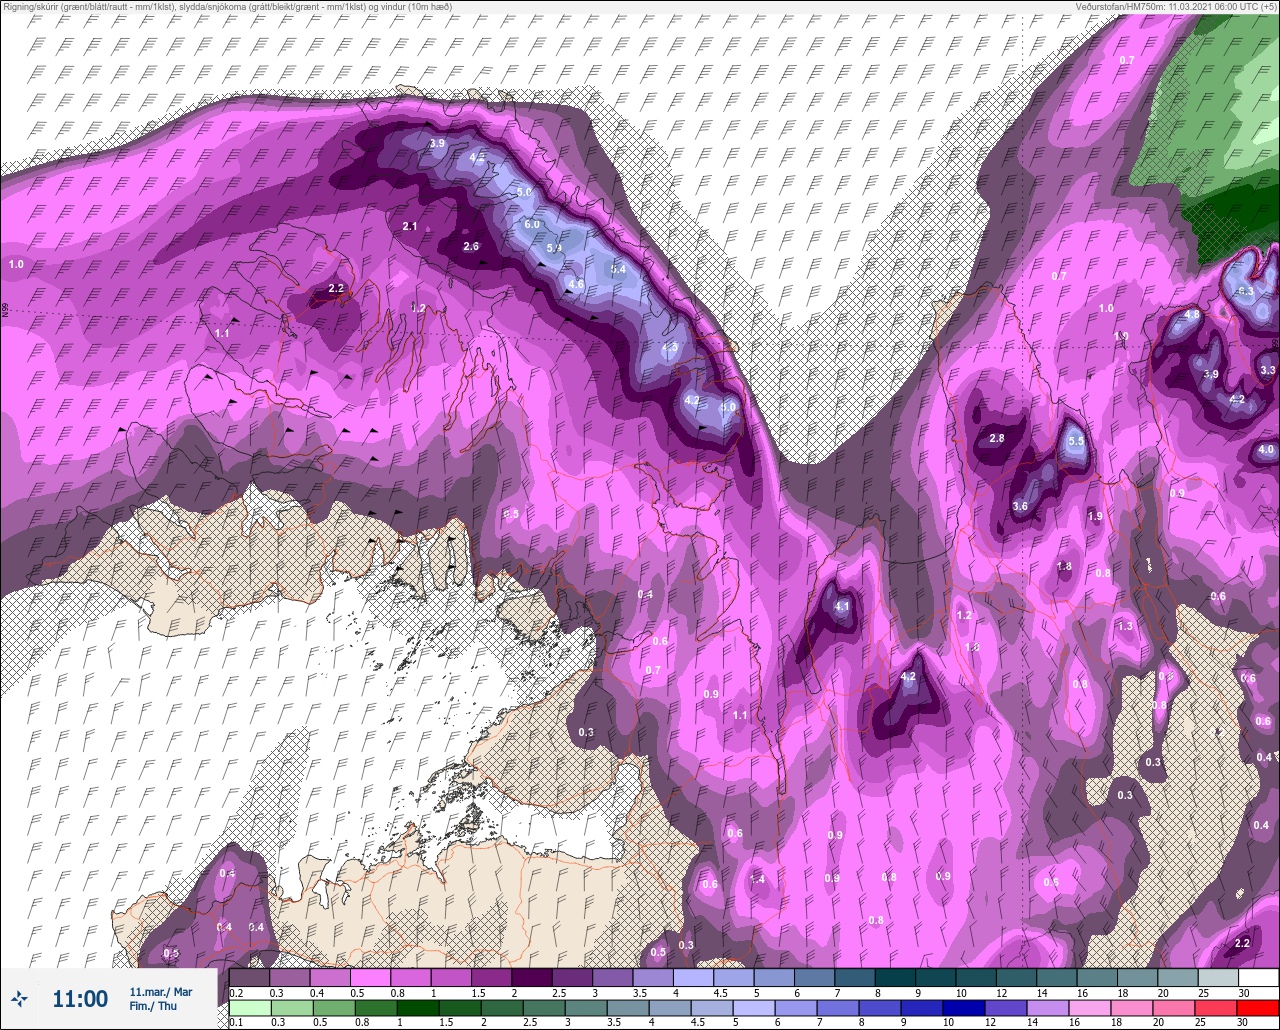Click the 1.3 precipitation value on the map
Viewport: 1280px width, 1030px height.
[x=1125, y=627]
